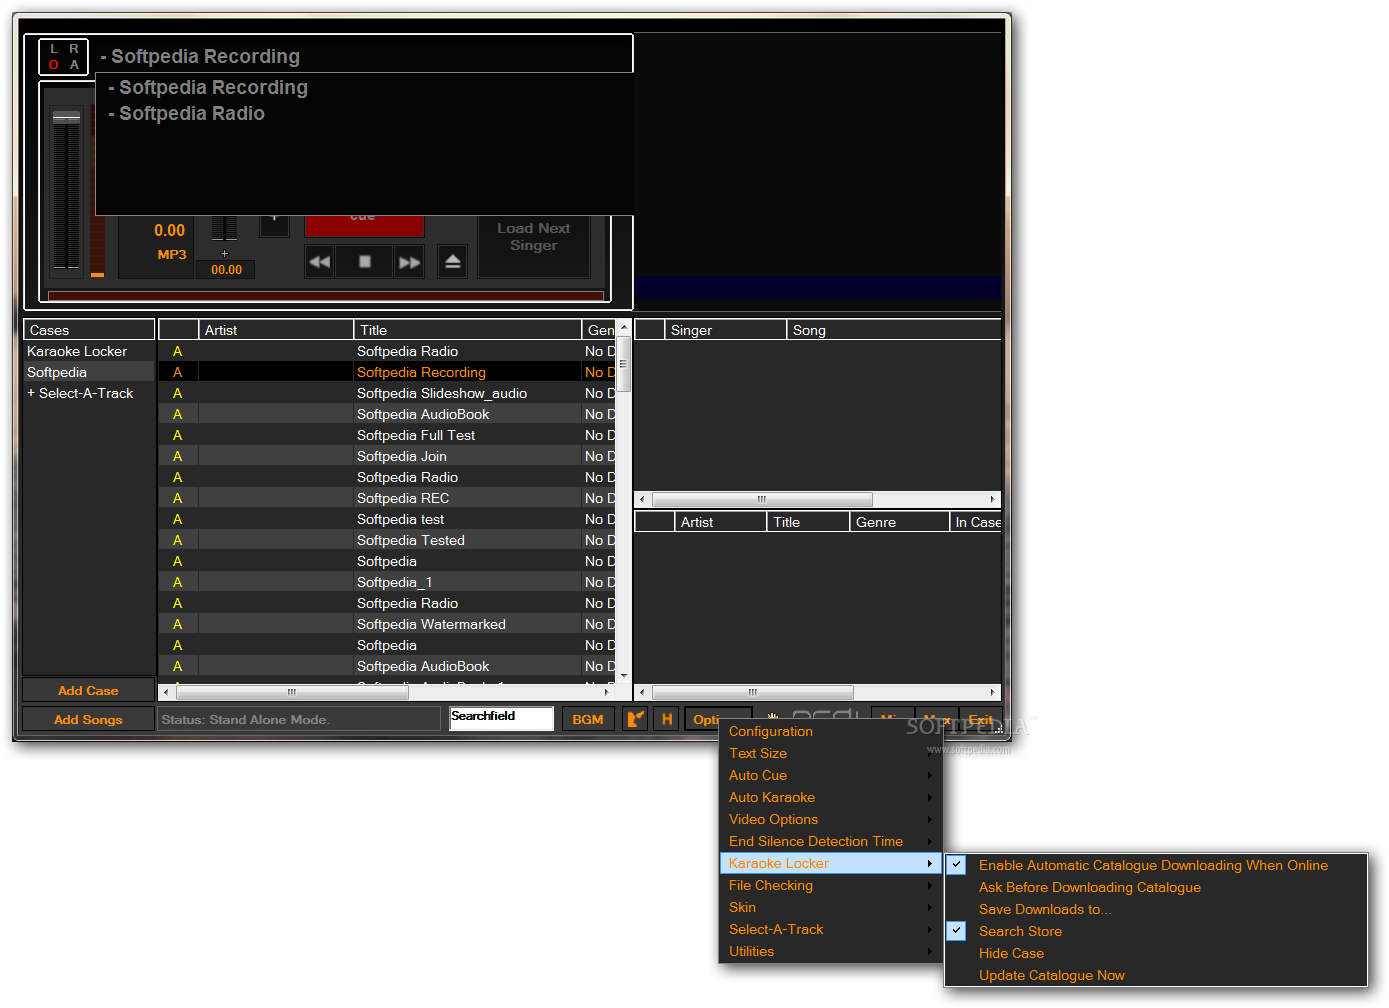The image size is (1389, 1008).
Task: Select the Softpedia Full Test song
Action: [387, 435]
